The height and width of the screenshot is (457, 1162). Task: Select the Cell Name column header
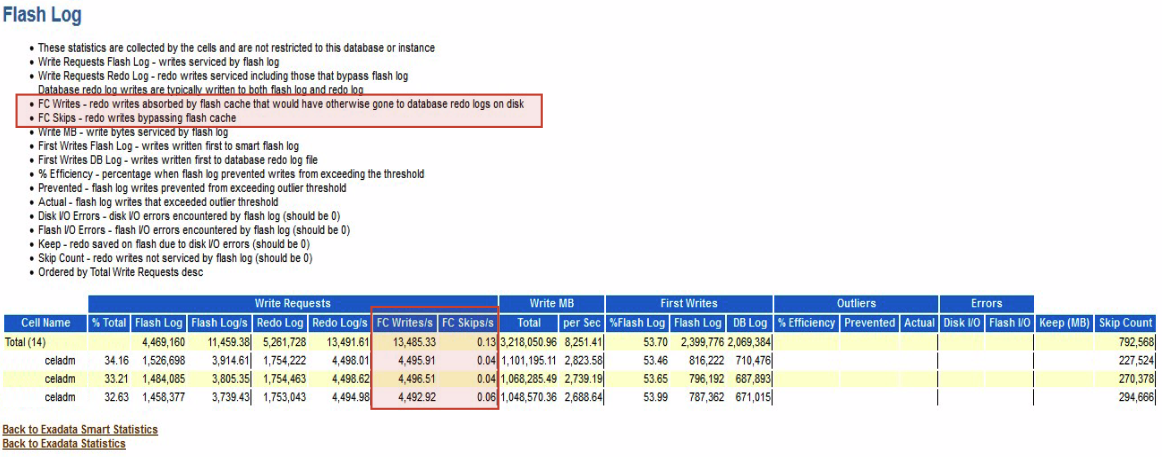(x=45, y=323)
